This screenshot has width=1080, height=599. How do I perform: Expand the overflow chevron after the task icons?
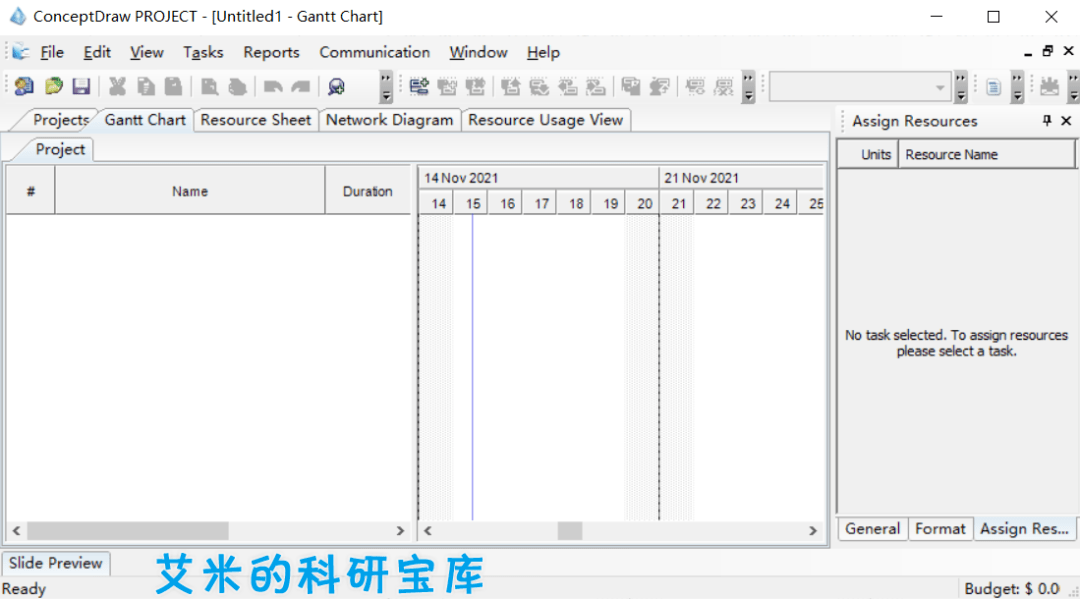pyautogui.click(x=749, y=87)
